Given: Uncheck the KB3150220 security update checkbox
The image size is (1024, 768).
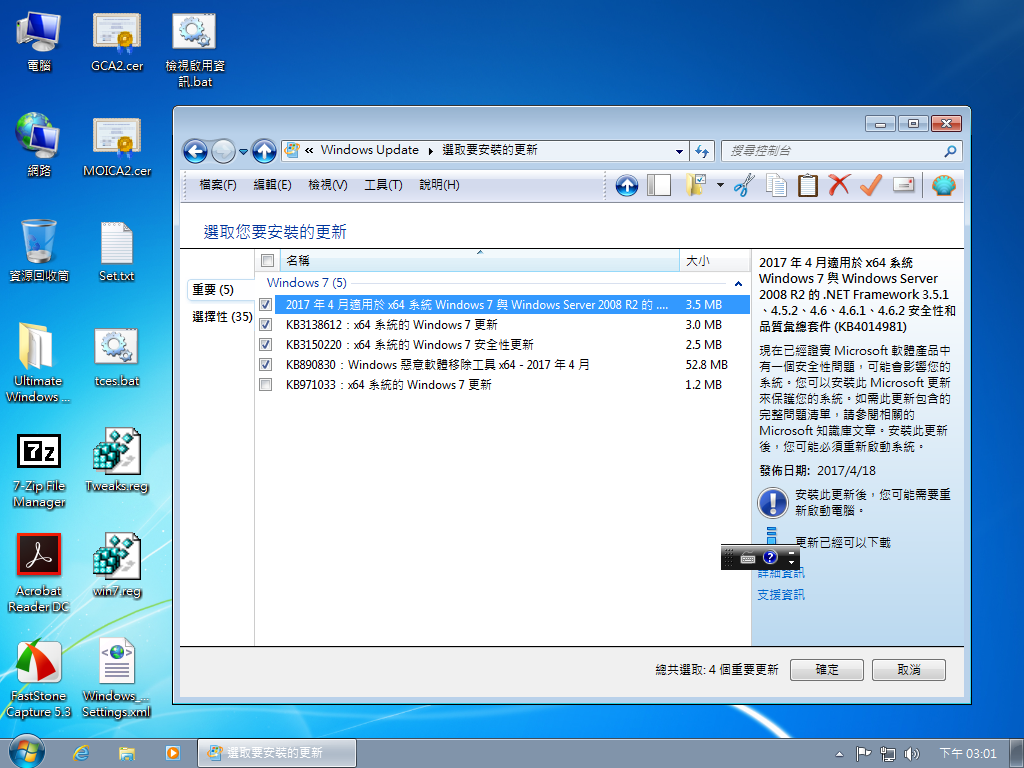Looking at the screenshot, I should click(265, 344).
